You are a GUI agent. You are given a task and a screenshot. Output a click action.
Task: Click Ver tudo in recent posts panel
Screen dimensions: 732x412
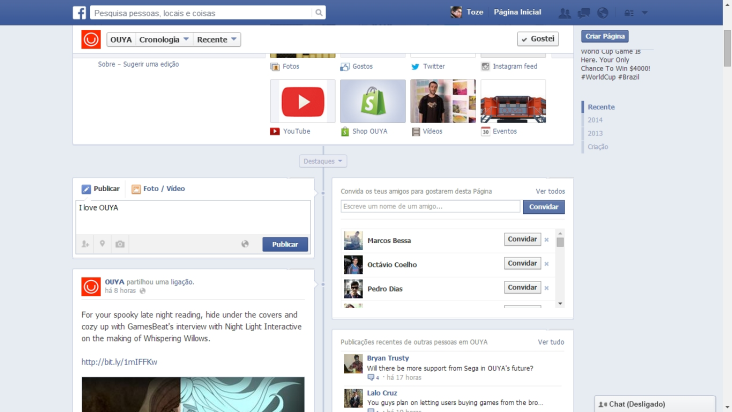tap(551, 342)
